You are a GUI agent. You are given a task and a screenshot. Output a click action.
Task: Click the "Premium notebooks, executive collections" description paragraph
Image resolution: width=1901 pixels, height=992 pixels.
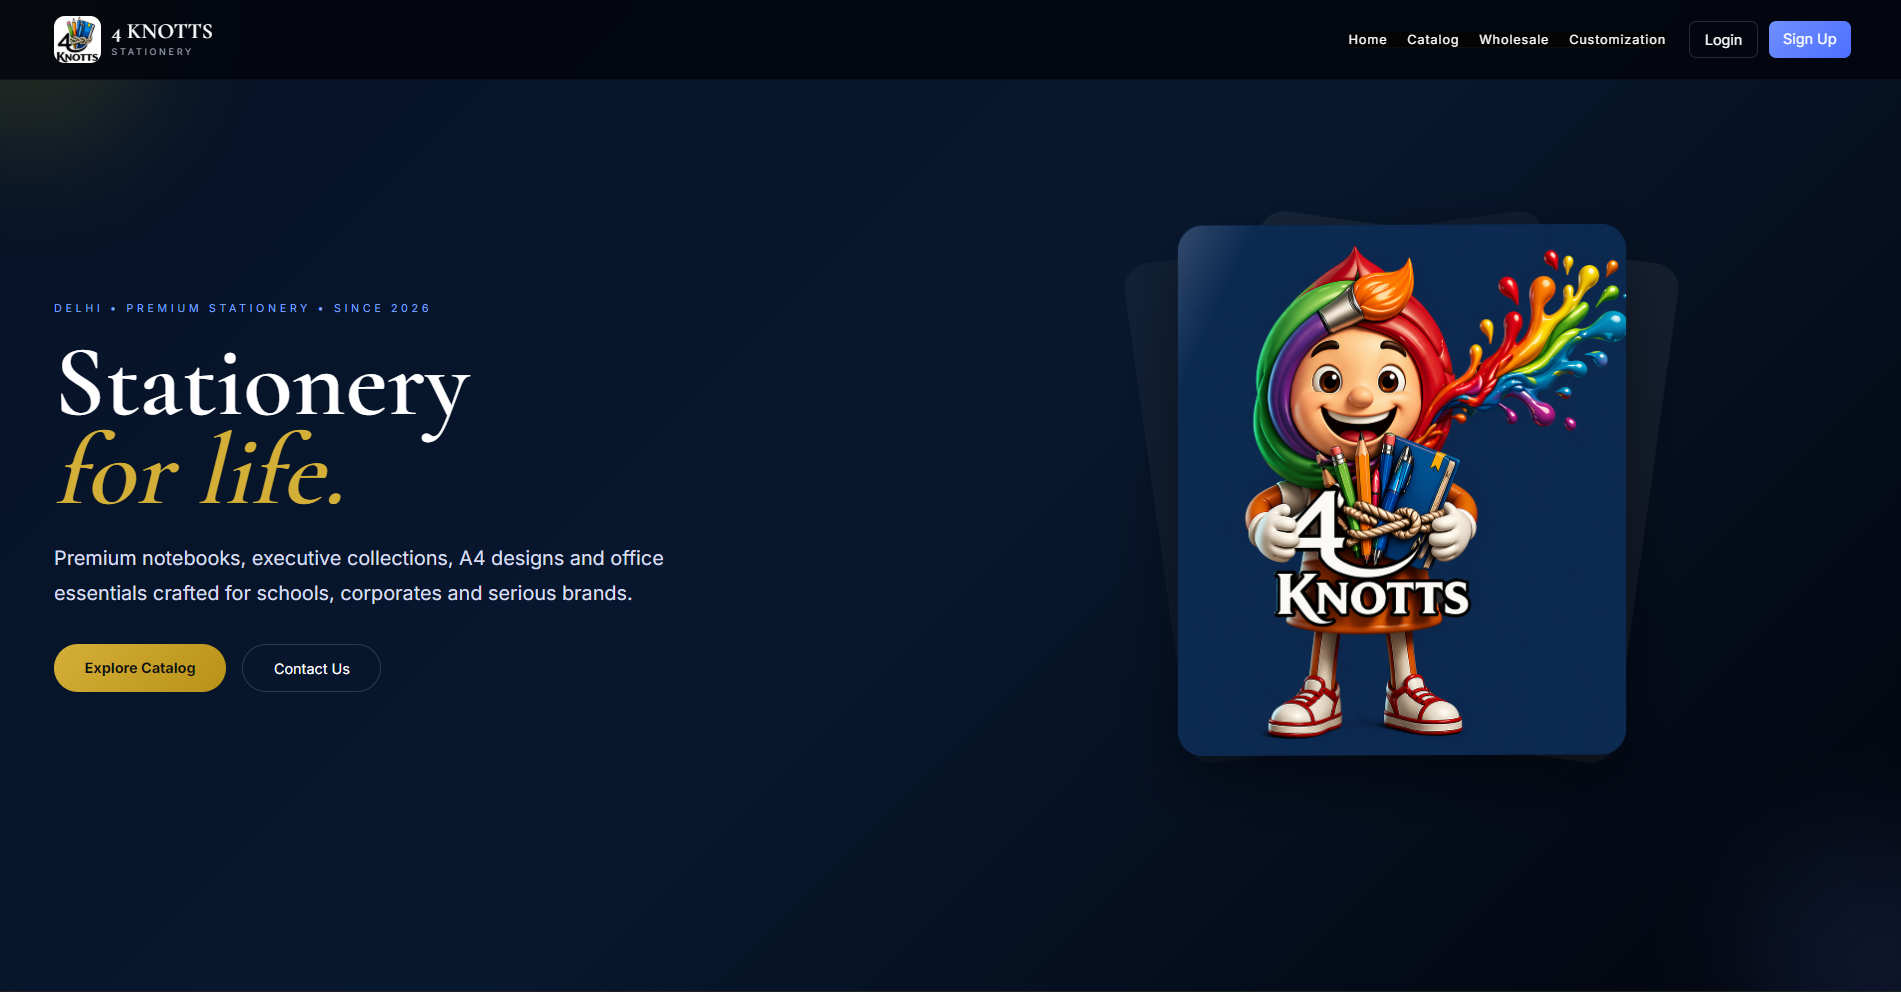click(359, 576)
